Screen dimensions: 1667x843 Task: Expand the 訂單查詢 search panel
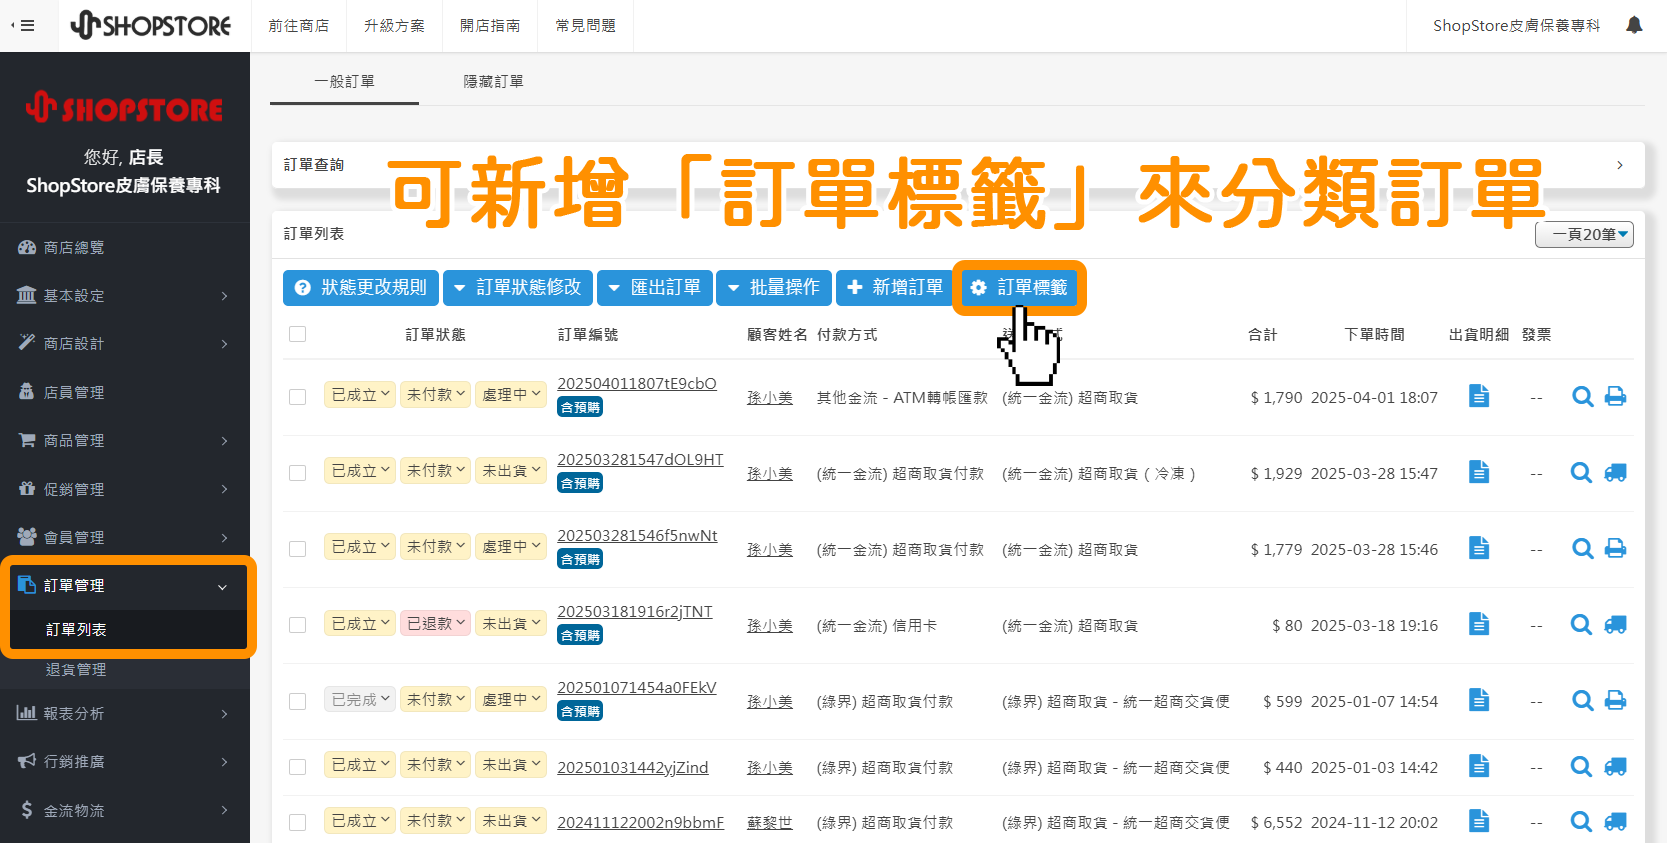958,165
